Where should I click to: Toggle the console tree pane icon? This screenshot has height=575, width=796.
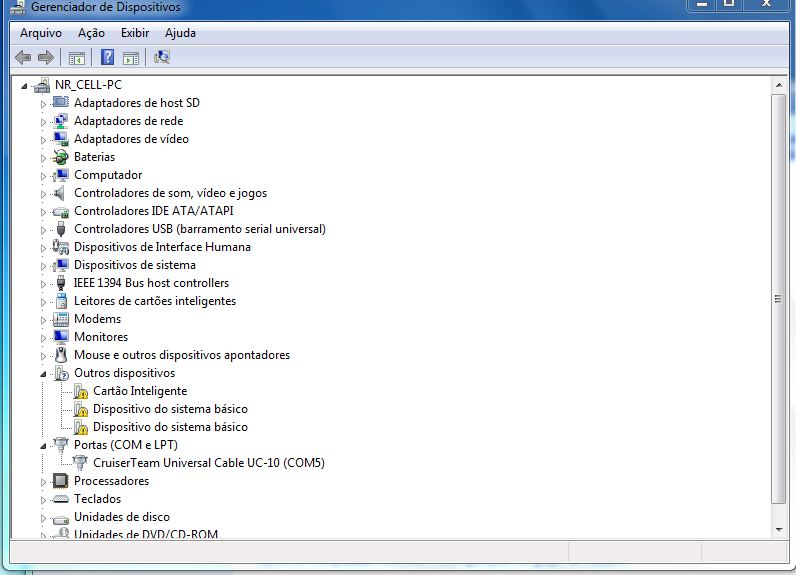pyautogui.click(x=77, y=58)
